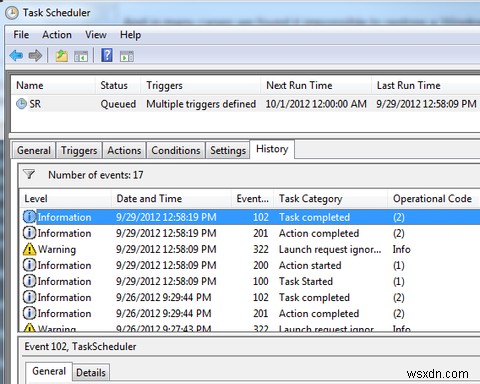Click next run time 10/1/2012 12:00:00 AM

316,104
